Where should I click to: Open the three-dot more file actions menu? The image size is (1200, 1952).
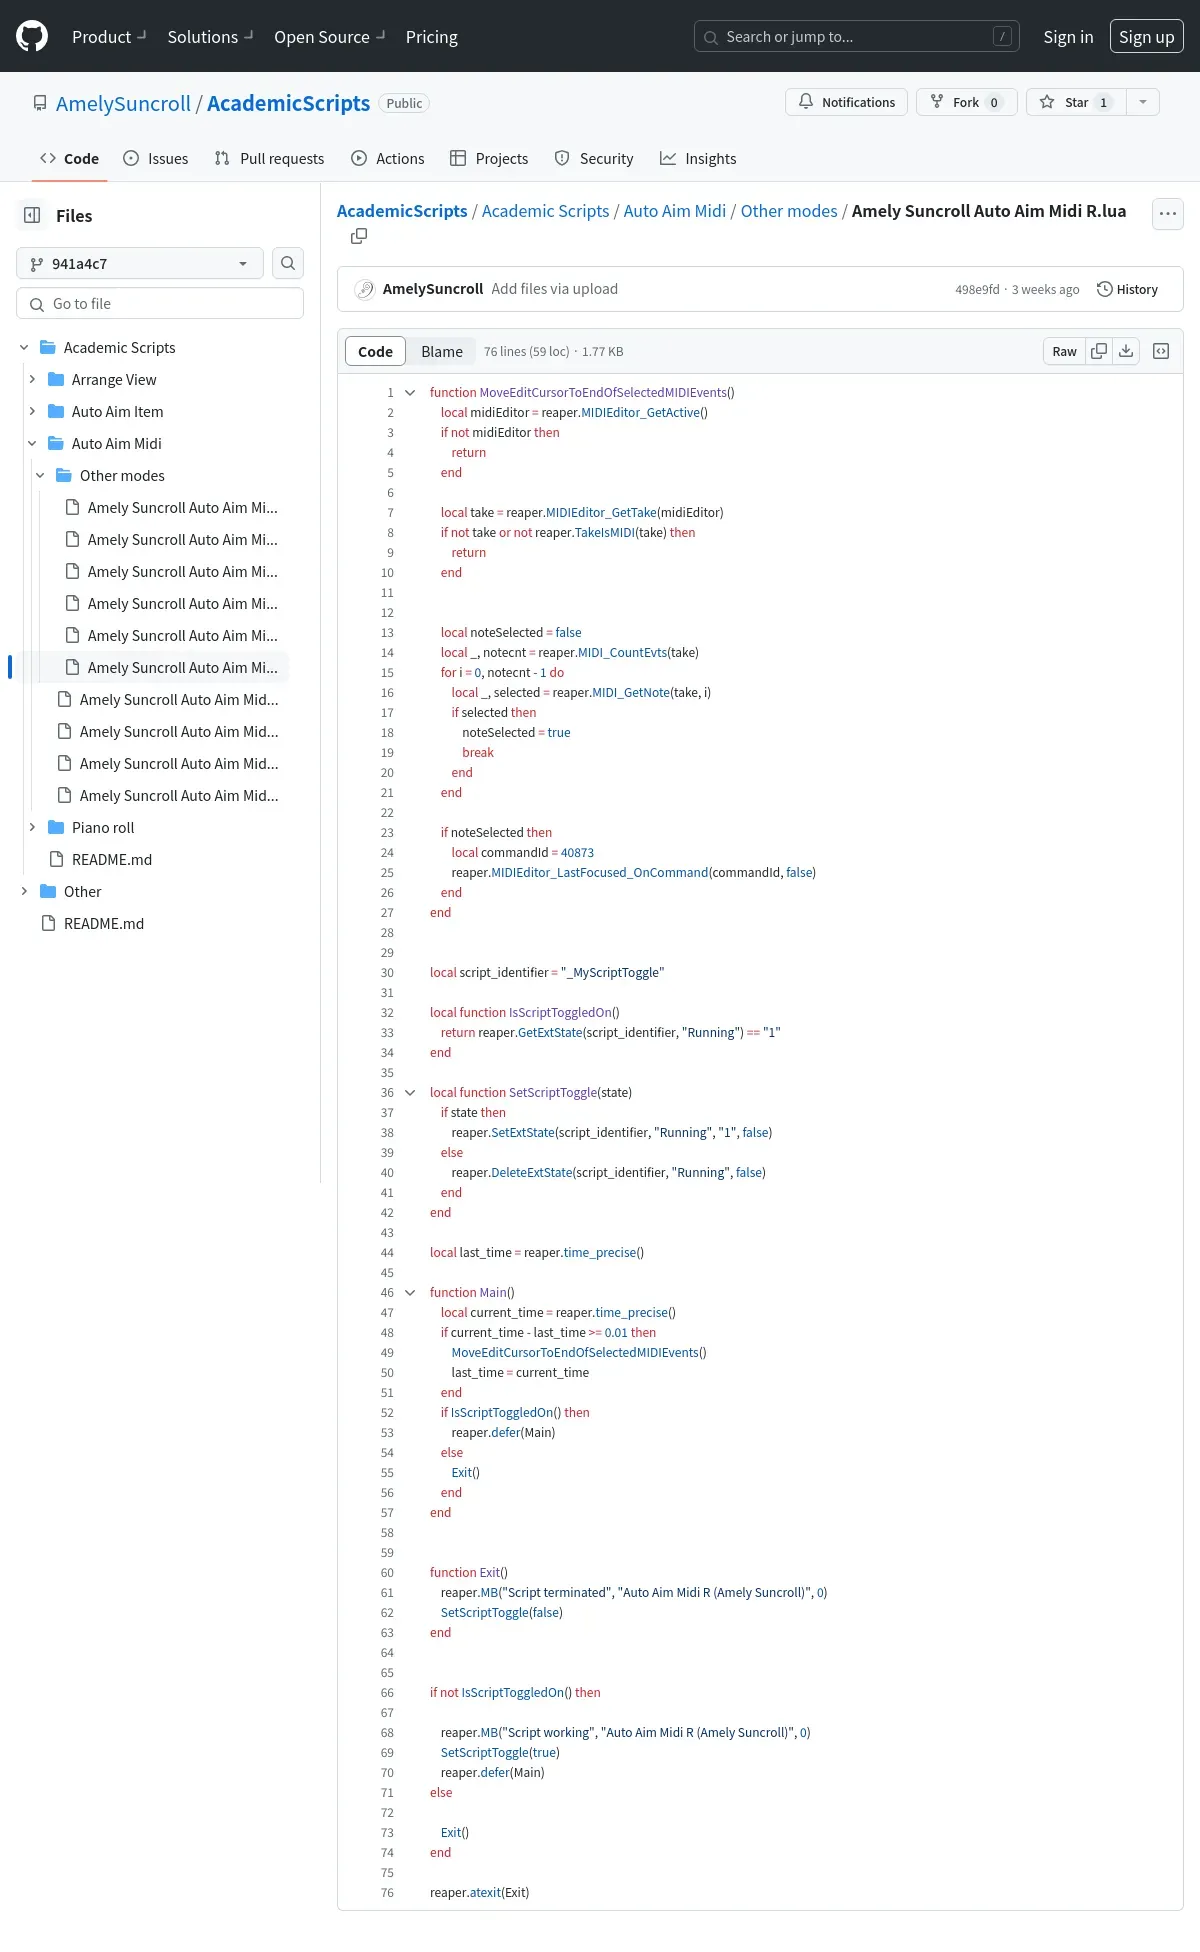click(x=1168, y=214)
